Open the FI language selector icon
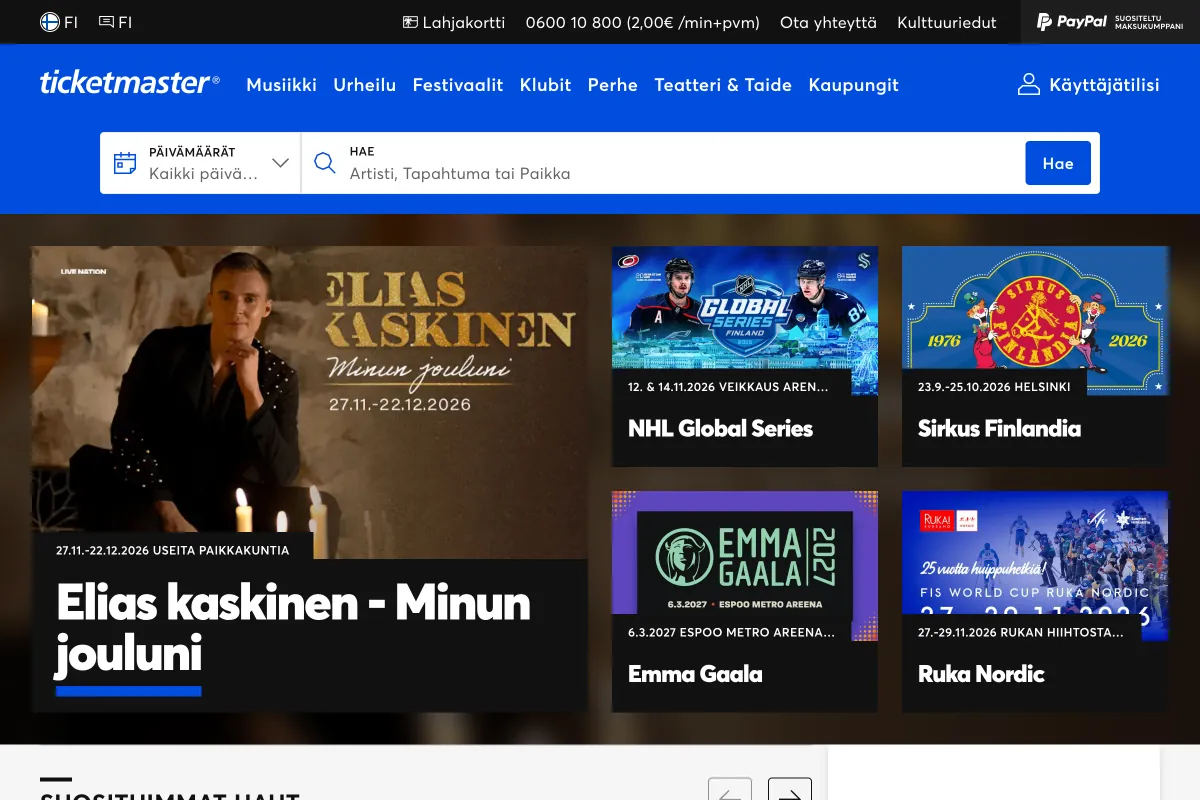Image resolution: width=1200 pixels, height=800 pixels. click(106, 22)
